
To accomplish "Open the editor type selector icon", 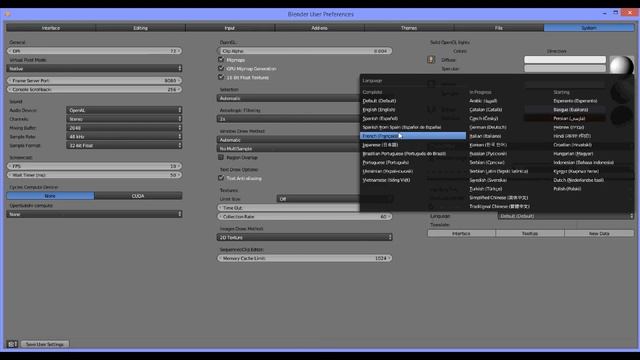I will click(x=12, y=344).
